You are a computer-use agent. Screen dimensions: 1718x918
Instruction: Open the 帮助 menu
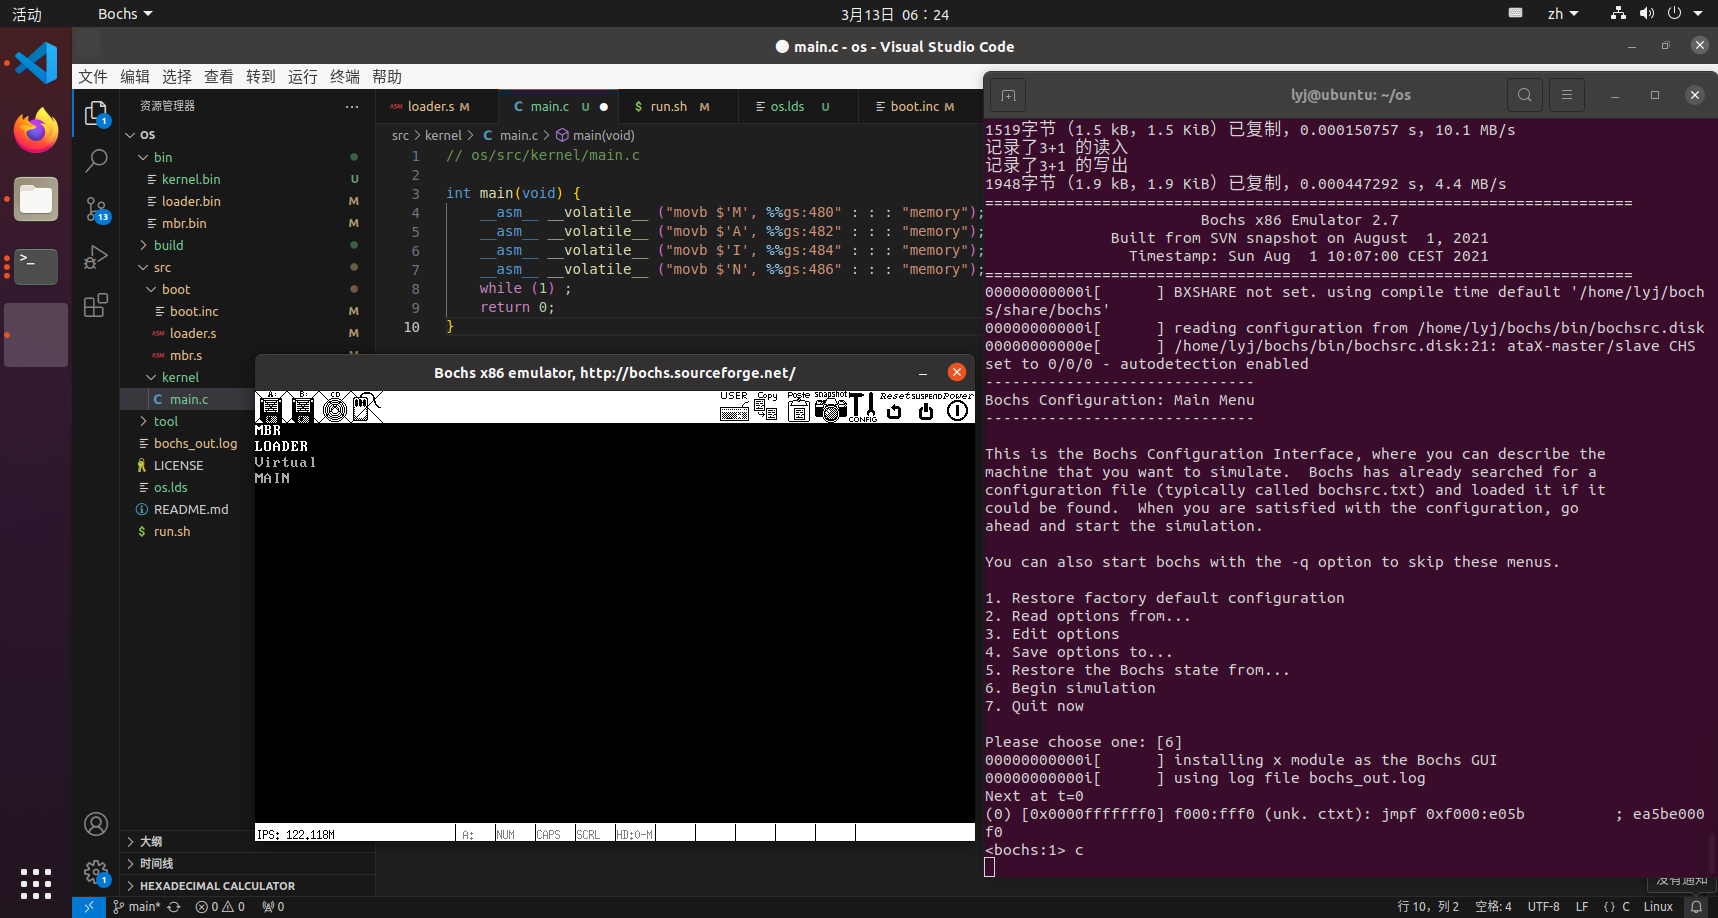pyautogui.click(x=387, y=77)
